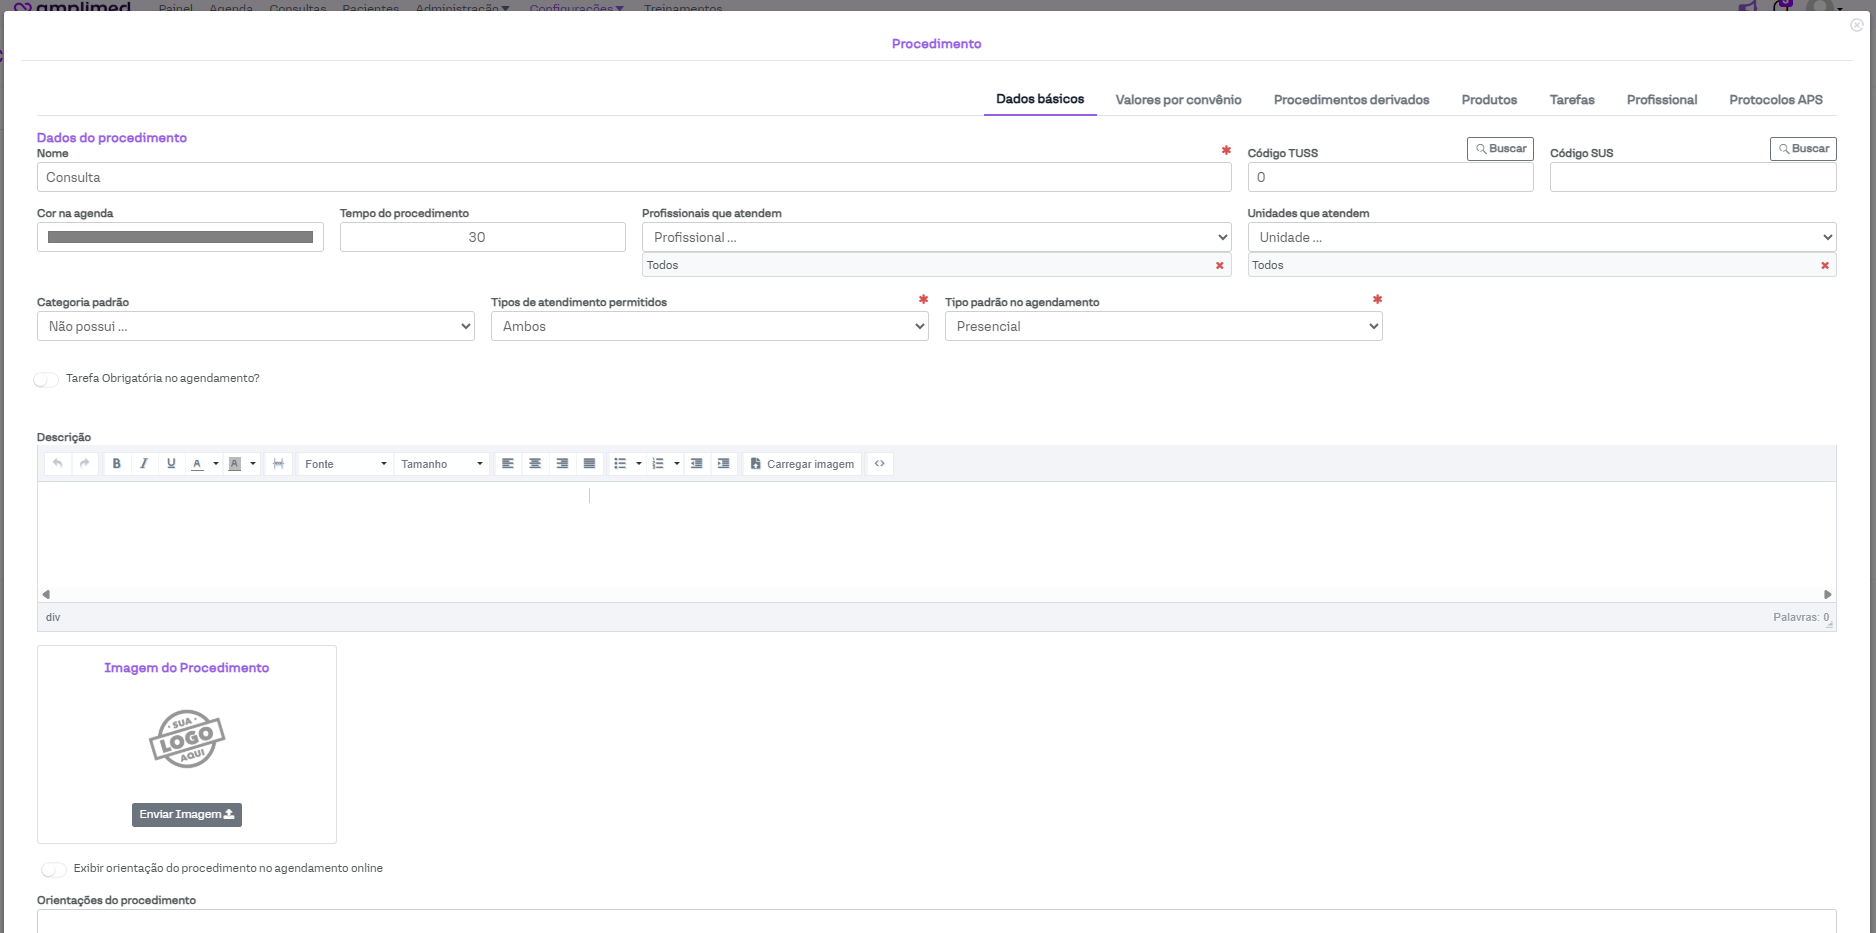Click Buscar next to Código TUSS

point(1500,149)
